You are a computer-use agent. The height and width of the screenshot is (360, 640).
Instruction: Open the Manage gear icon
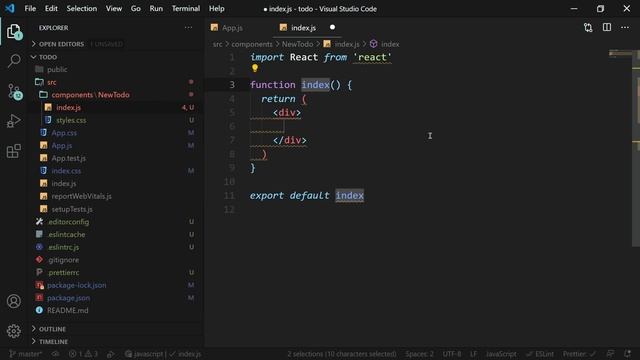pyautogui.click(x=14, y=331)
